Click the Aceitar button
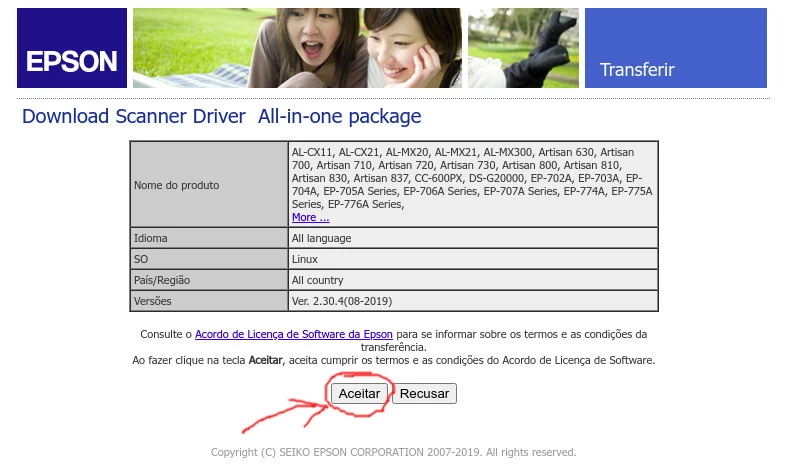Viewport: 788px width, 476px height. (359, 393)
